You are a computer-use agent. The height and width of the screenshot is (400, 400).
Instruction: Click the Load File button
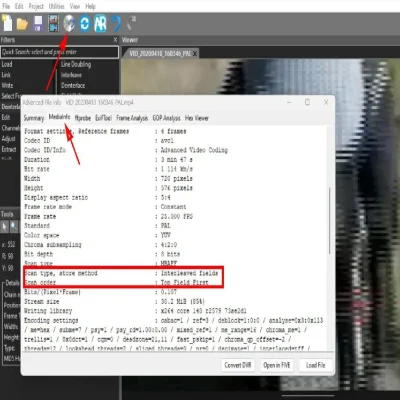click(x=316, y=365)
